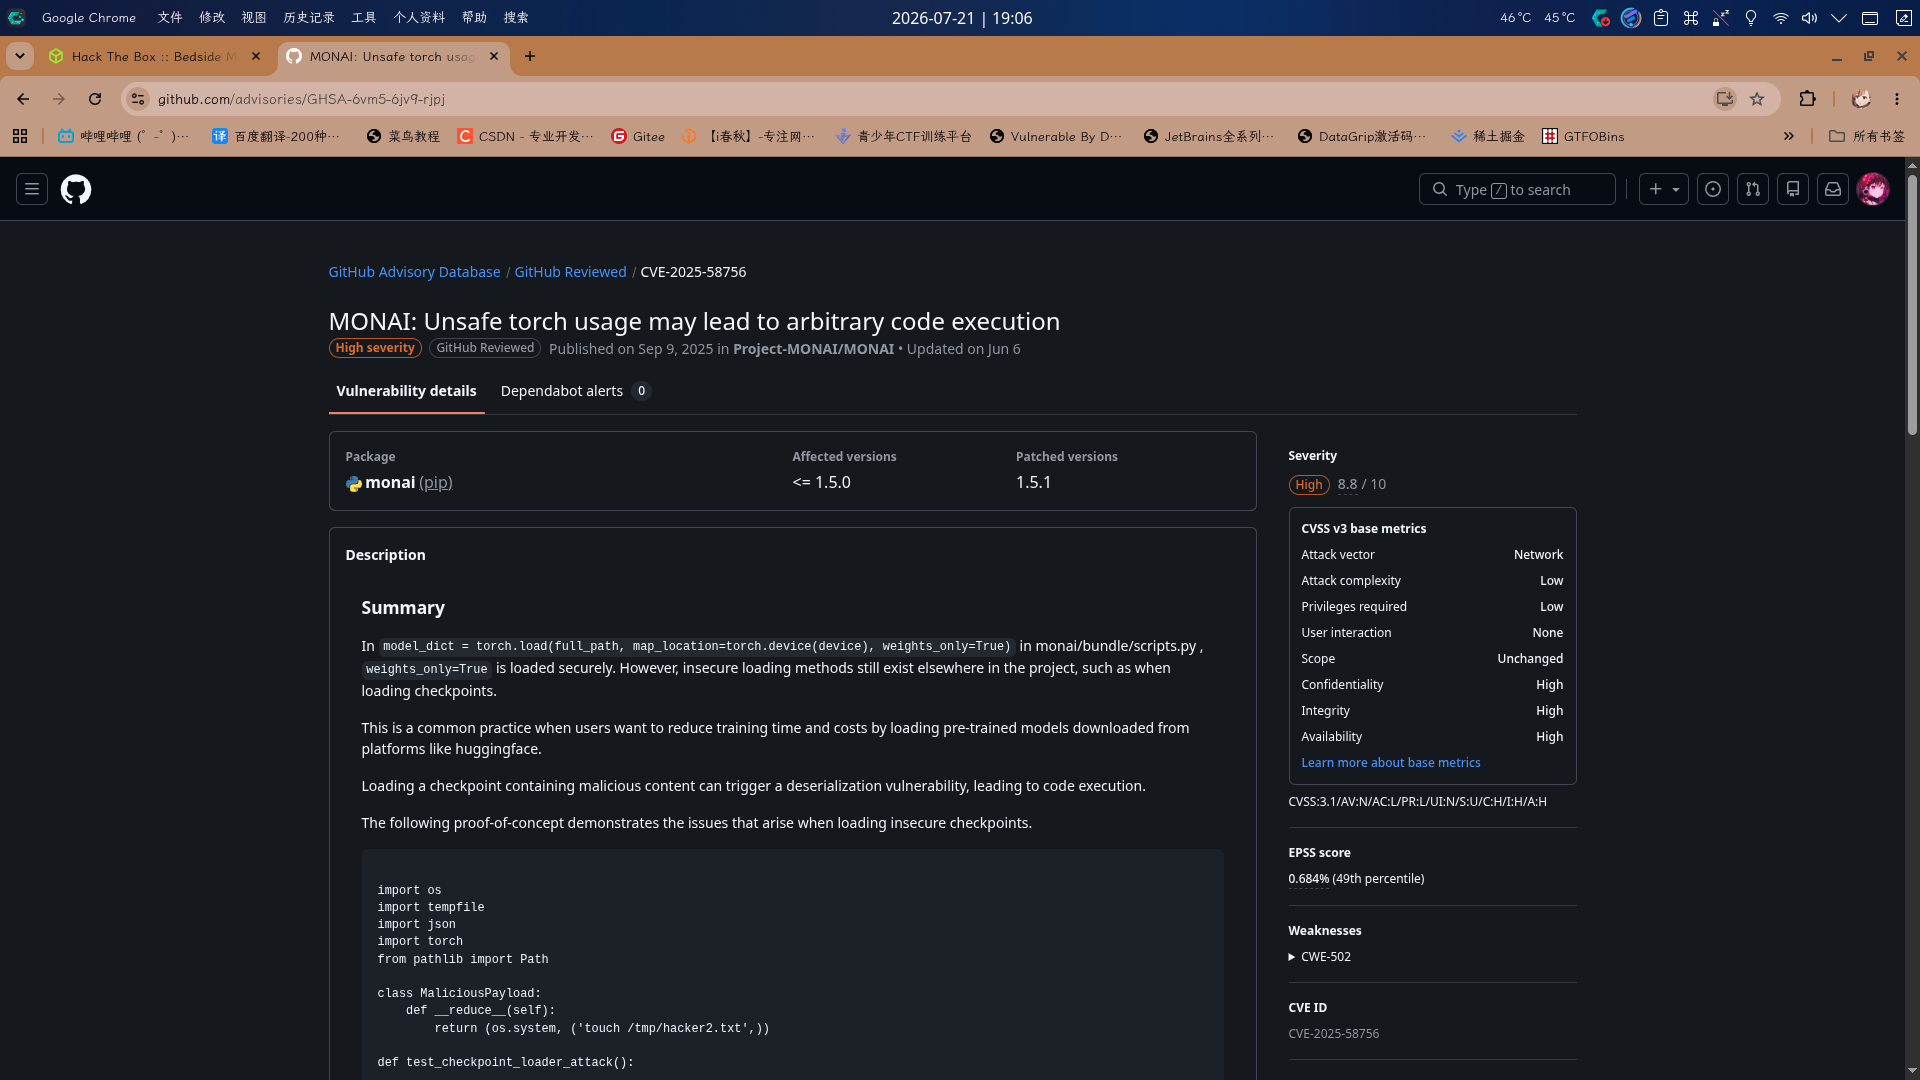
Task: Open the apps grid in bookmarks bar
Action: point(20,136)
